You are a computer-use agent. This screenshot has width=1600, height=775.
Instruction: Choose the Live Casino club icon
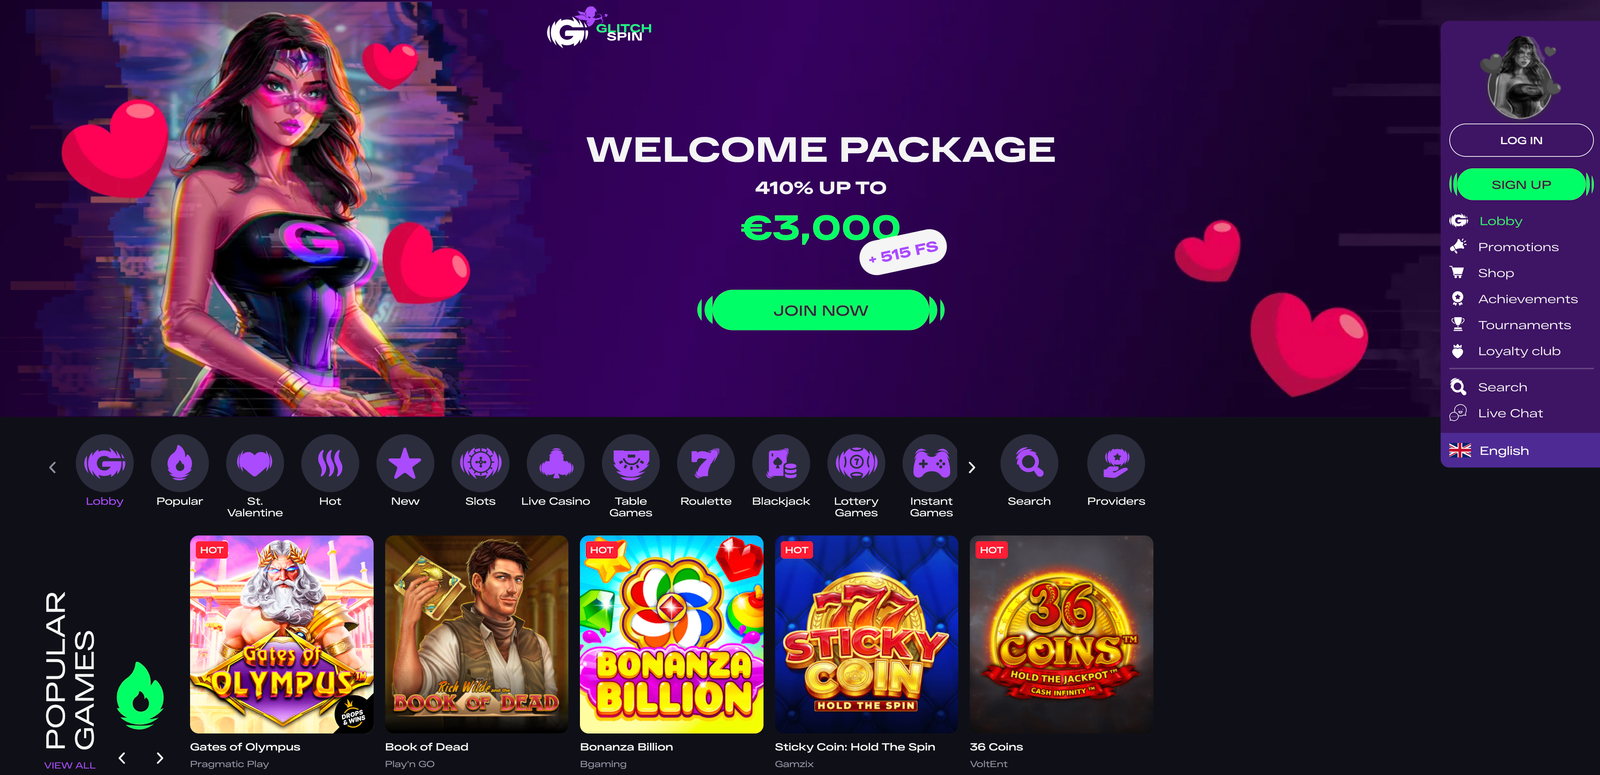click(555, 463)
